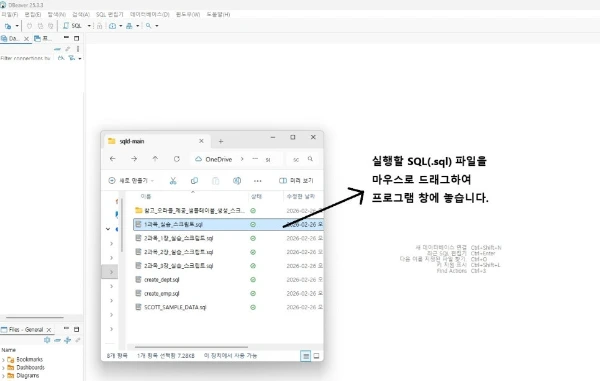Screen dimensions: 600x381
Task: Expand the DBeaver search icon dropdown arrow
Action: tap(157, 26)
